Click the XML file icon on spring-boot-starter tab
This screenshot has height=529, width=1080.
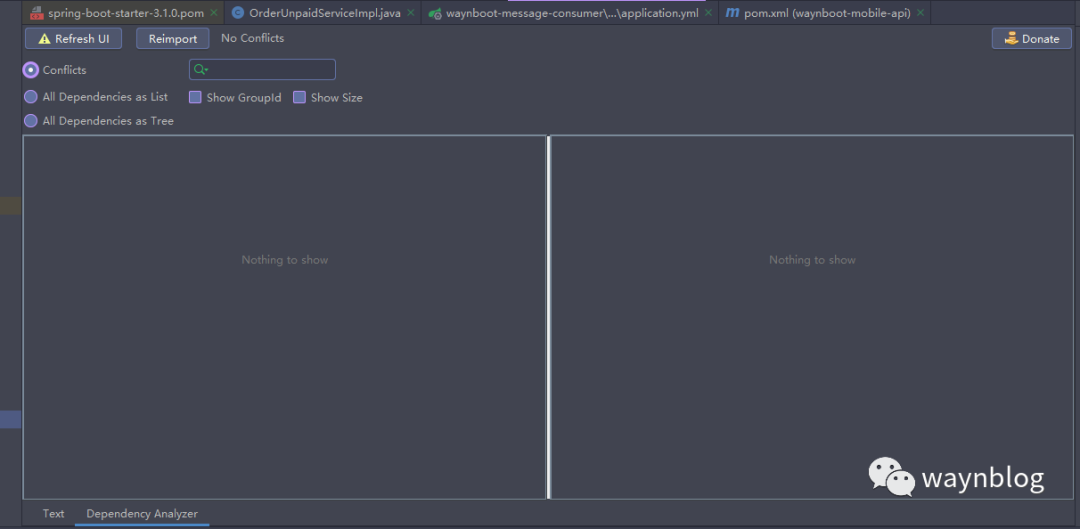[x=37, y=13]
